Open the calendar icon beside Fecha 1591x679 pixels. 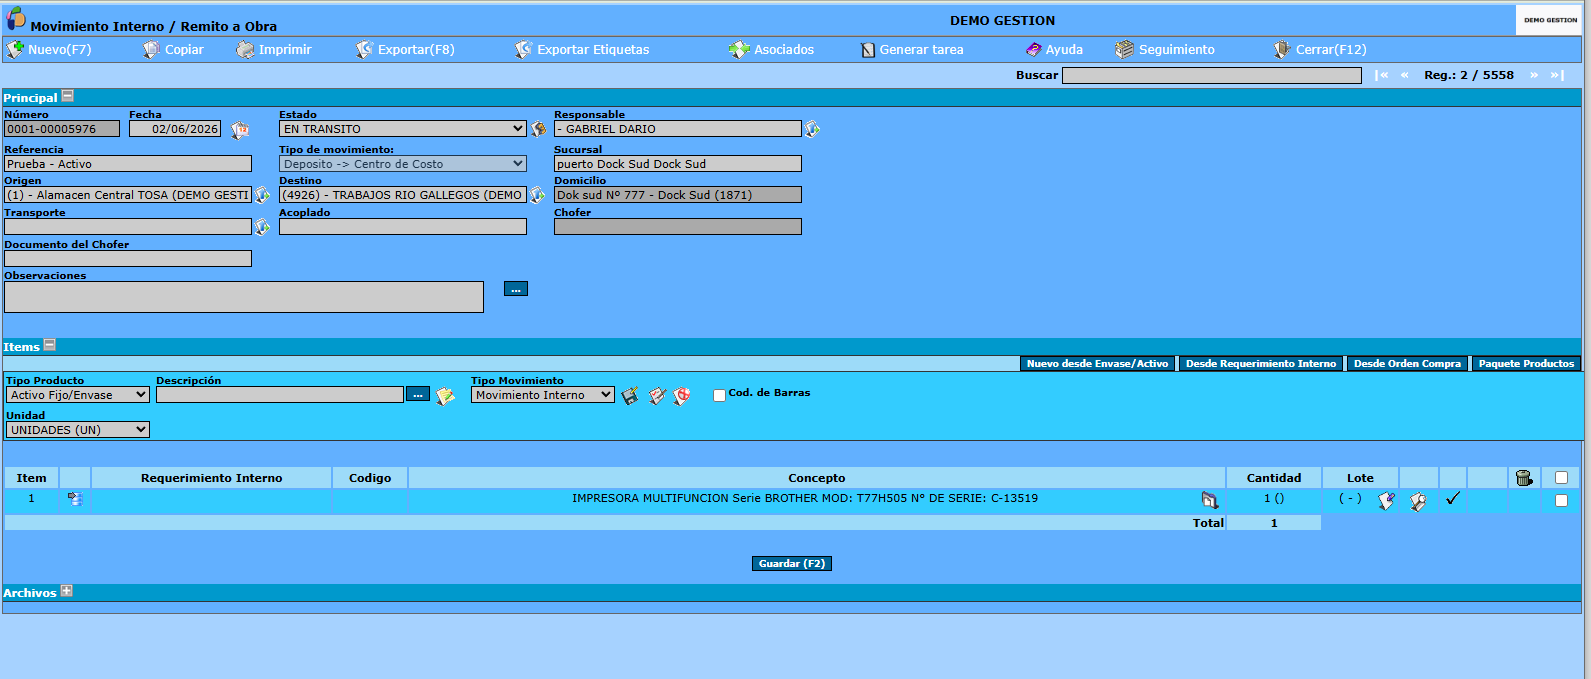[240, 130]
